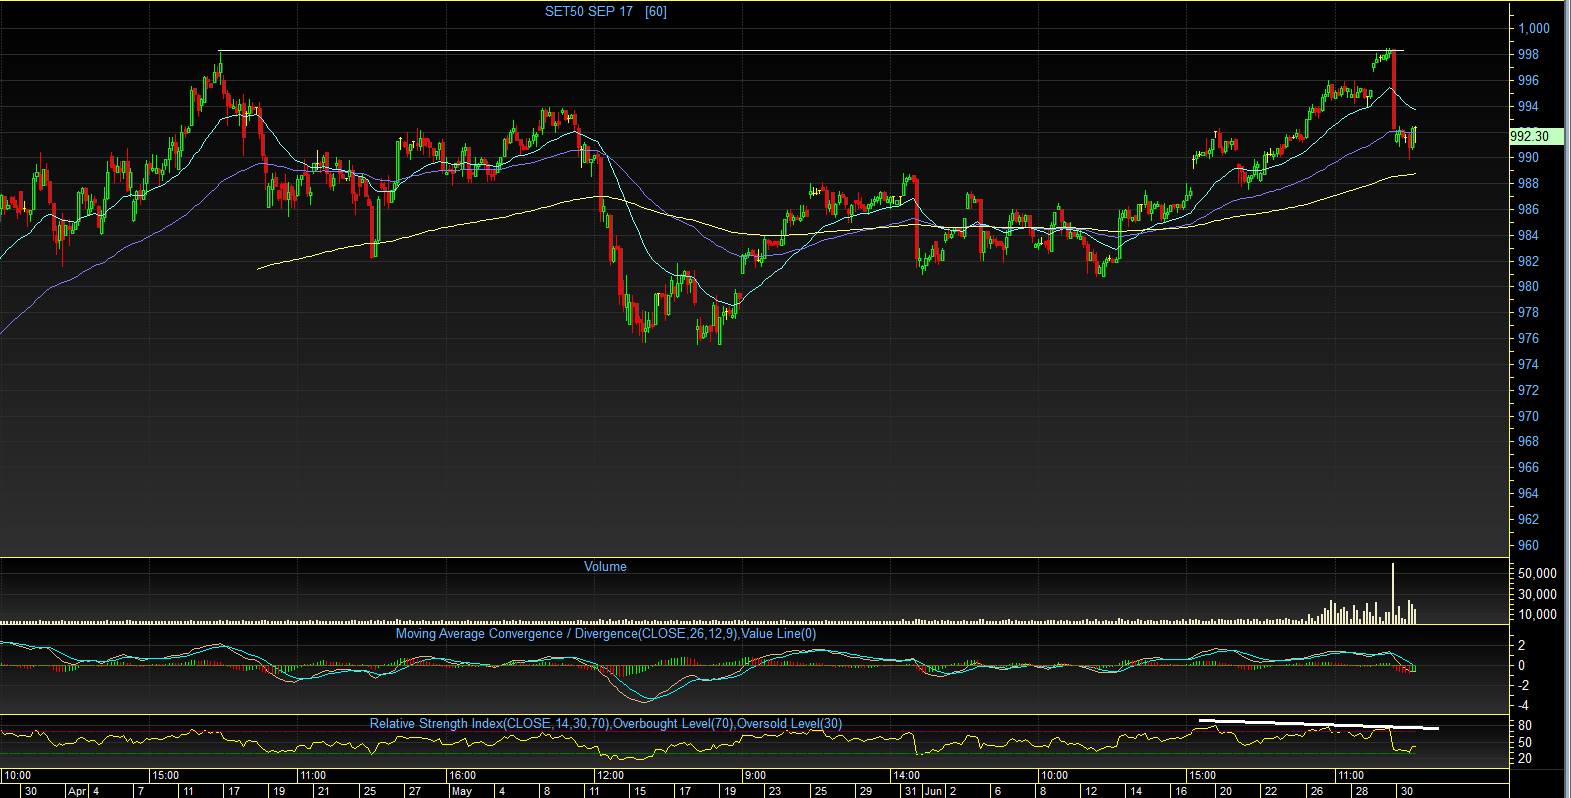Click the 966 price level label
Image resolution: width=1571 pixels, height=798 pixels.
click(x=1528, y=467)
